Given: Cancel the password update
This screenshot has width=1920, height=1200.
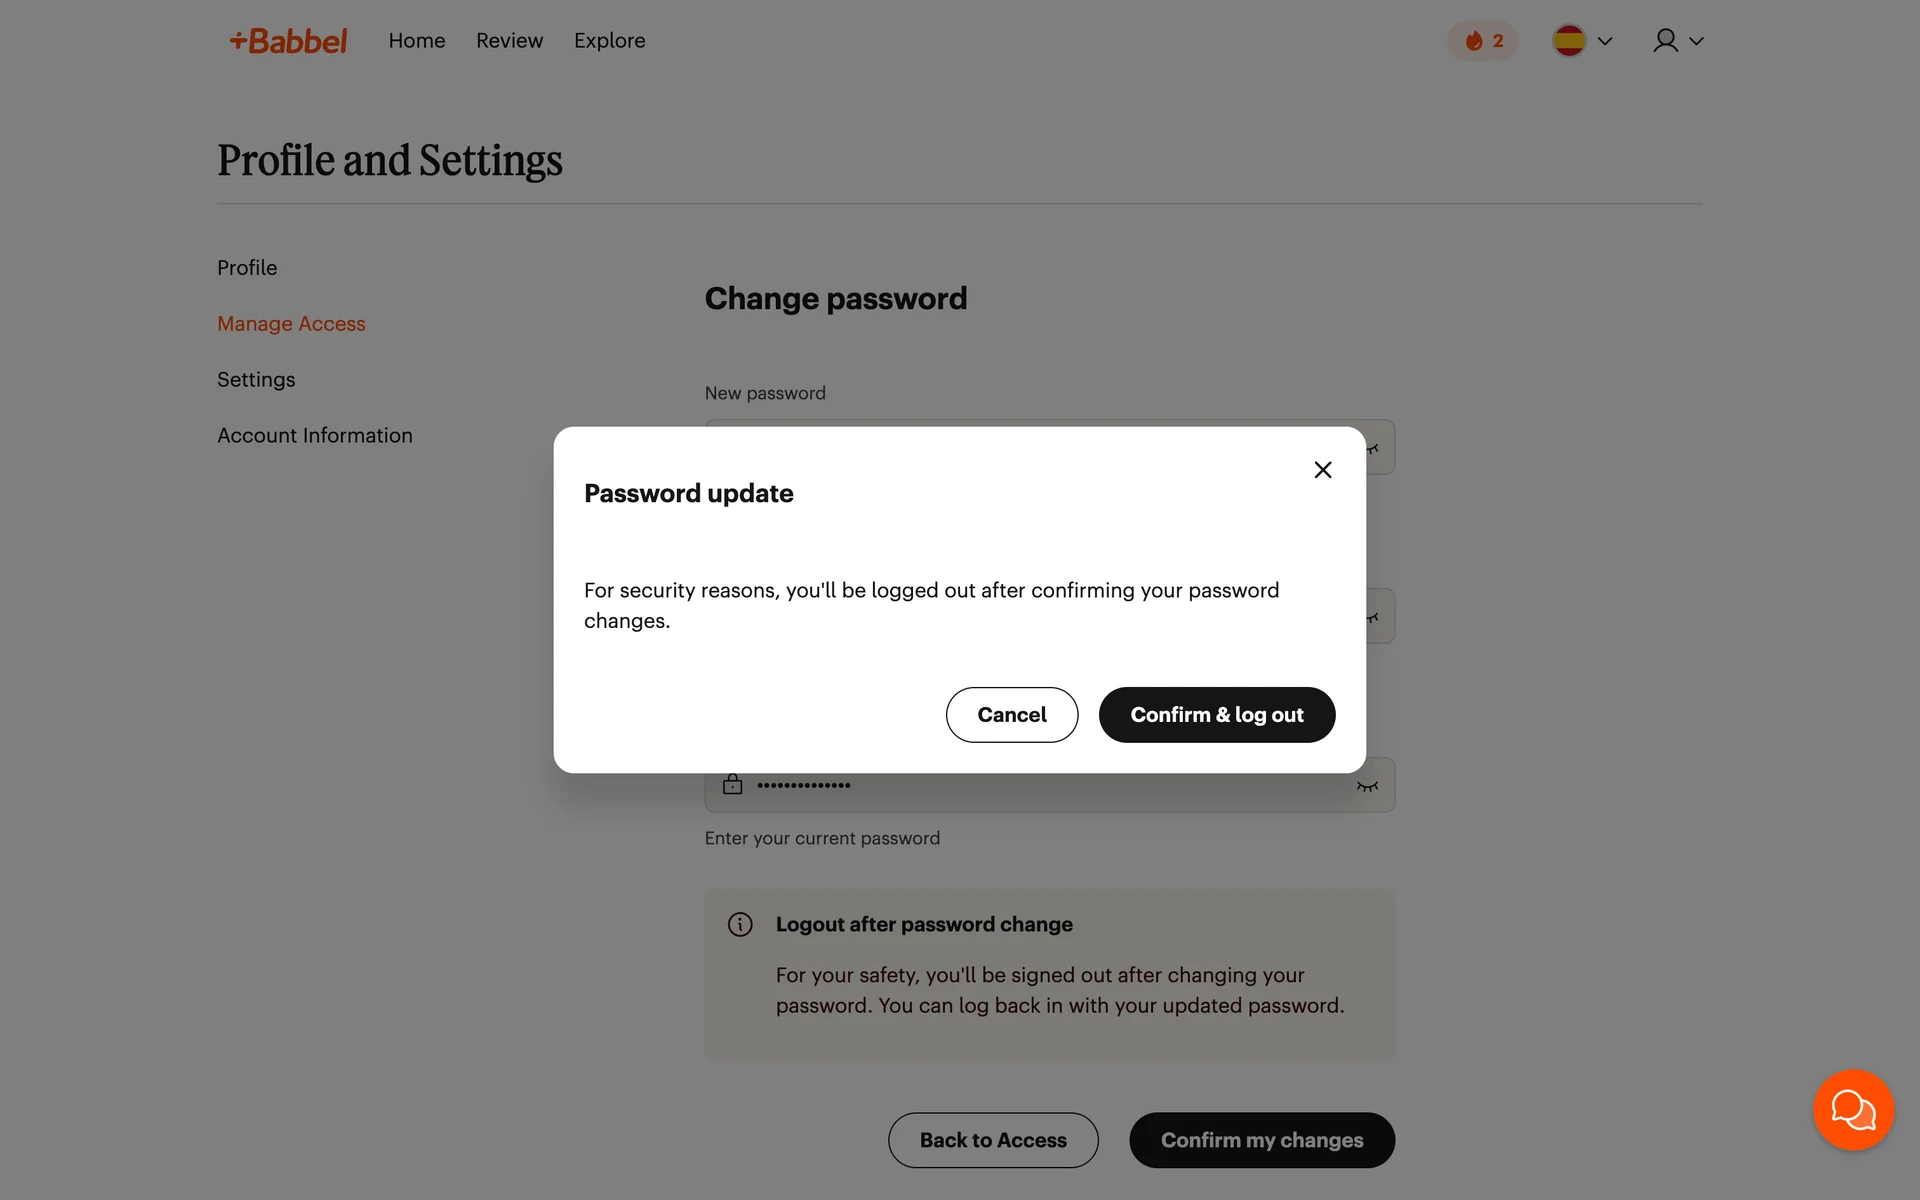Looking at the screenshot, I should coord(1011,715).
